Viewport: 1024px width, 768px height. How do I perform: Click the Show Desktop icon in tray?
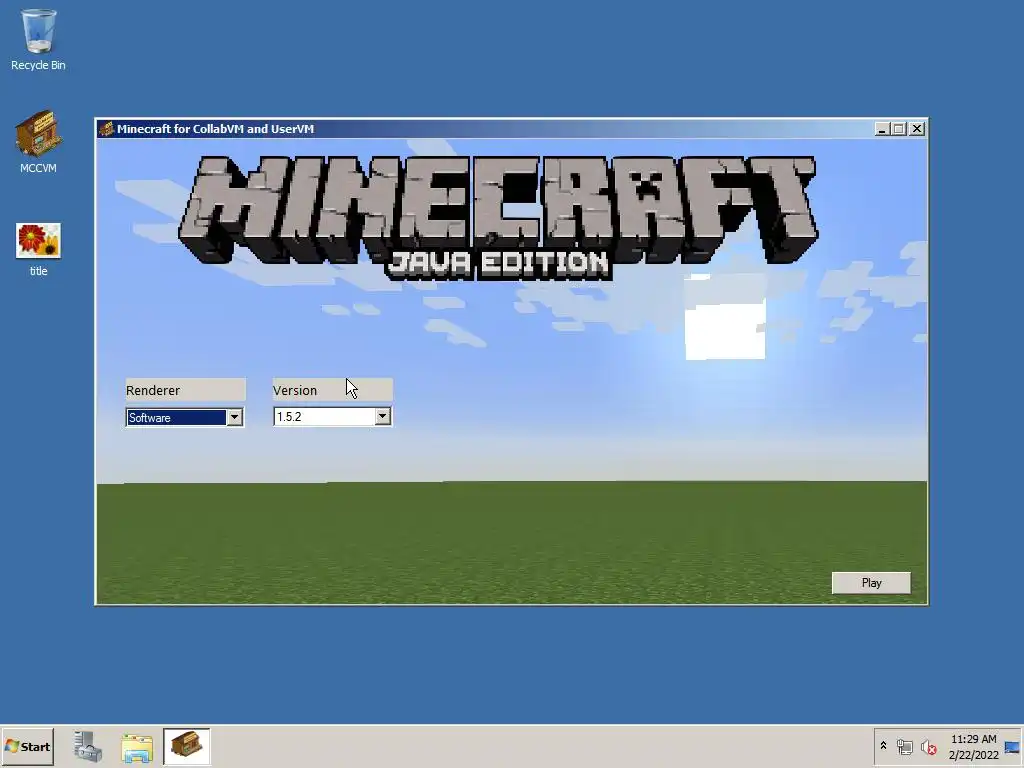tap(1012, 746)
